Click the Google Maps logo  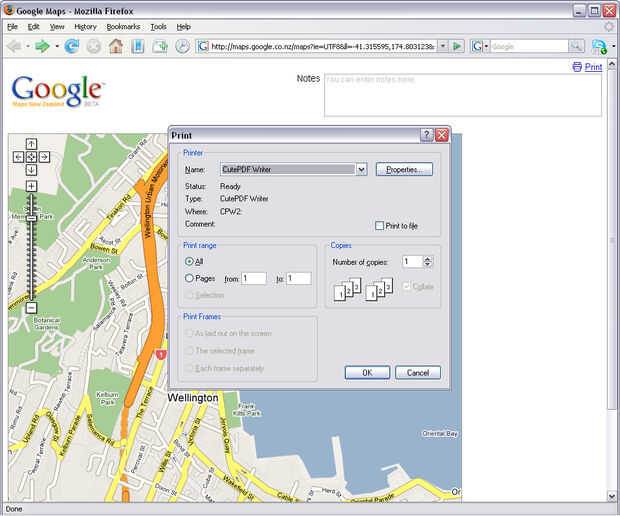coord(57,92)
